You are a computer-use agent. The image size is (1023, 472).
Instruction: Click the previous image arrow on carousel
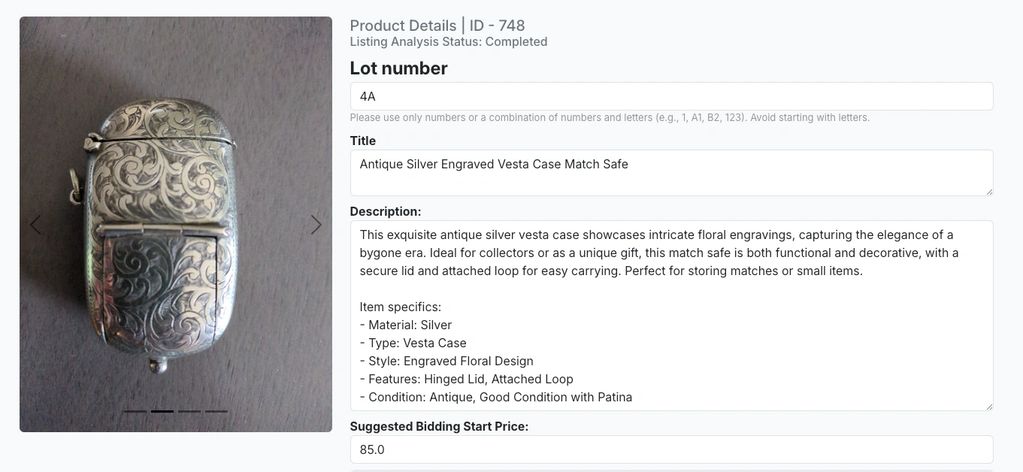[36, 225]
